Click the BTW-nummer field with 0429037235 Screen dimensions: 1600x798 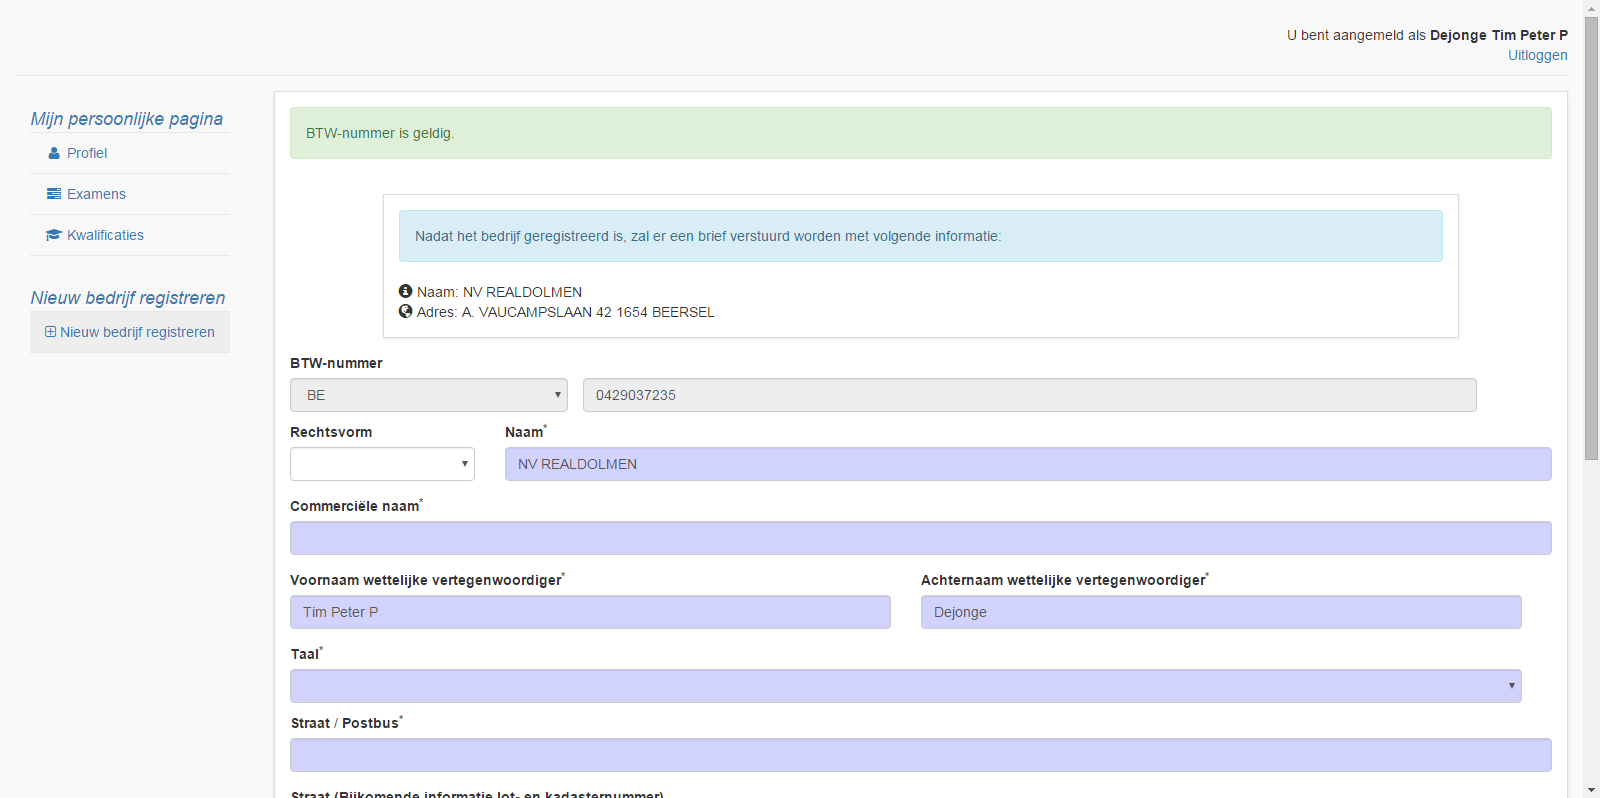1030,395
